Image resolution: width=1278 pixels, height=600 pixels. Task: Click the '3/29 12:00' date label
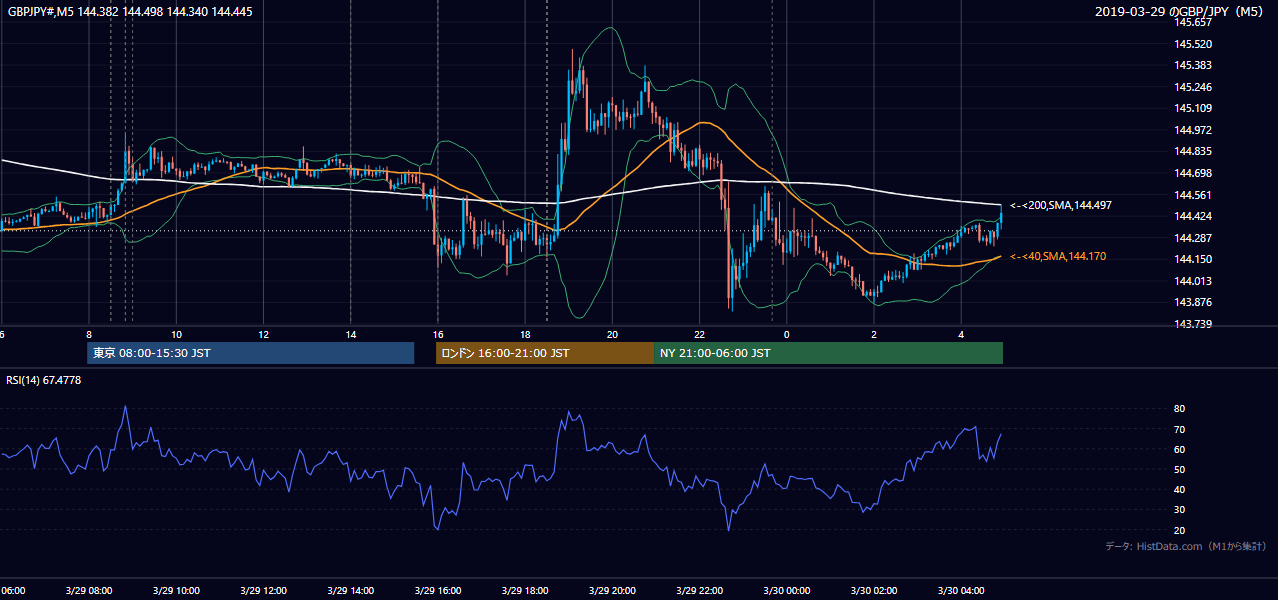(x=264, y=590)
